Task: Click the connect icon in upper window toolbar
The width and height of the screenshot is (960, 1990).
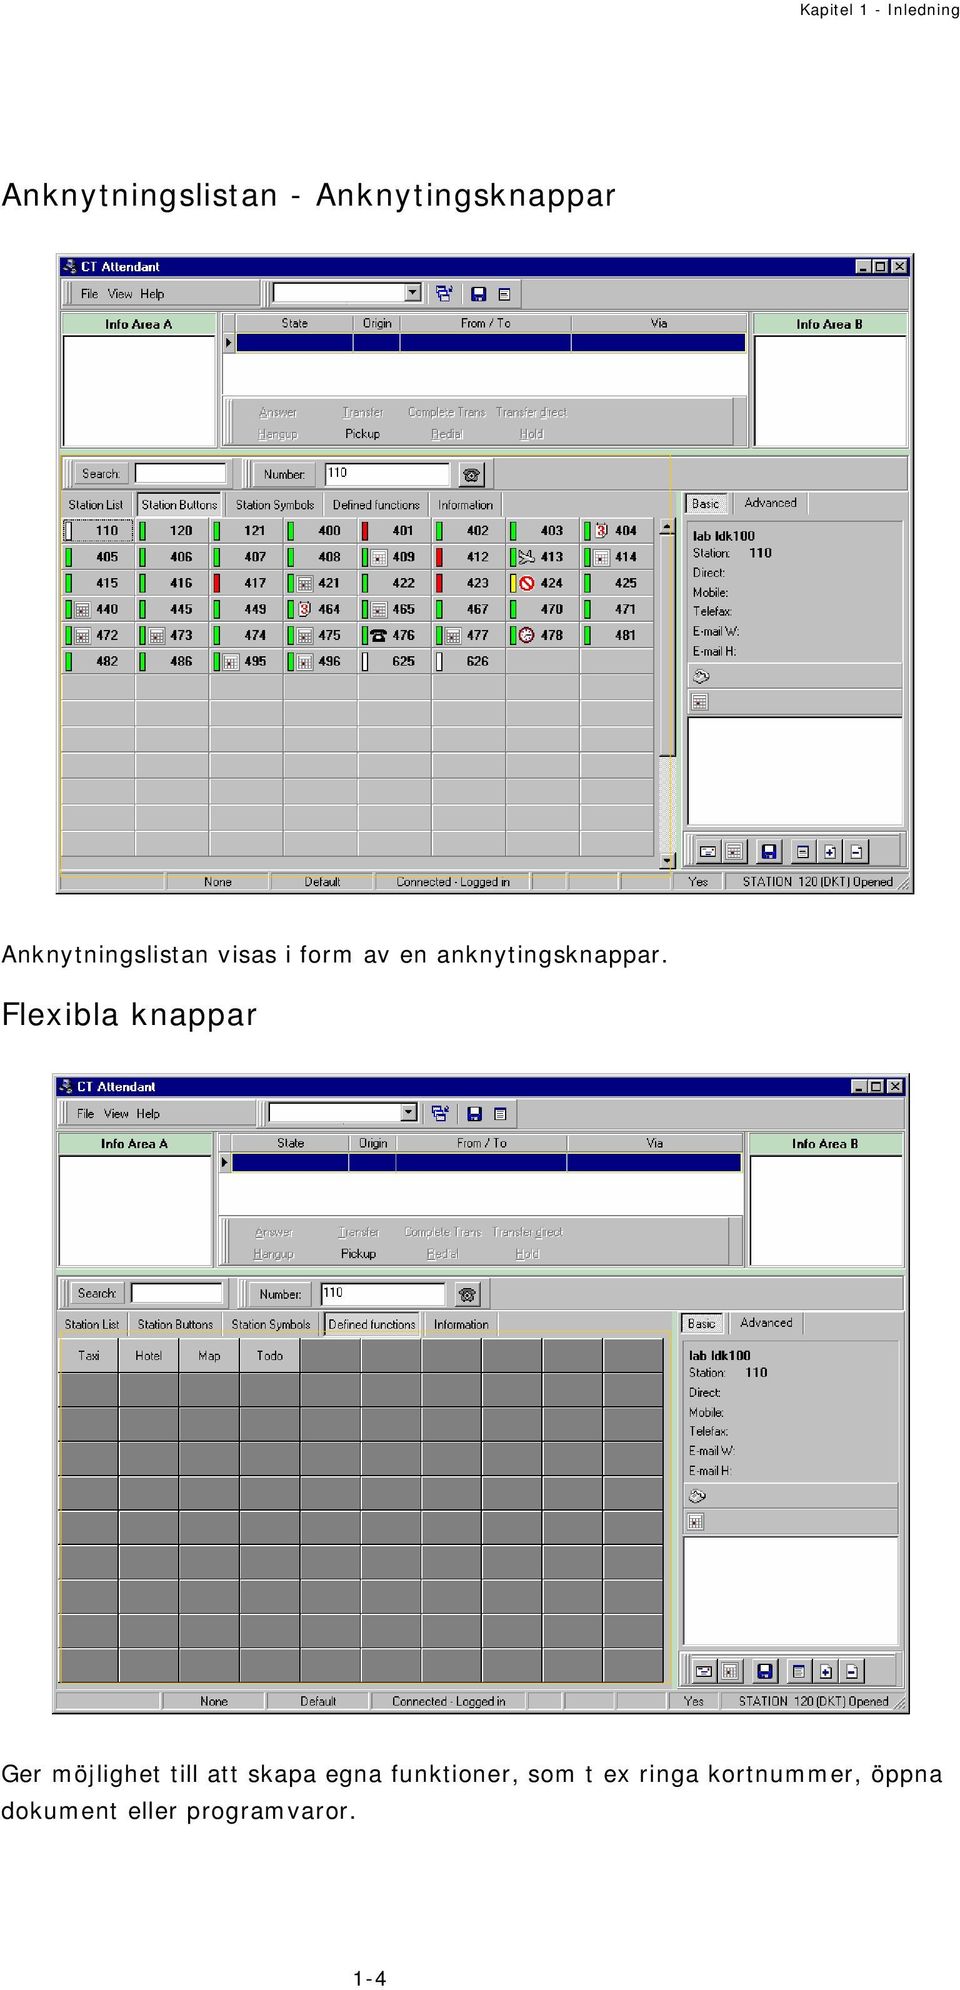Action: pos(444,293)
